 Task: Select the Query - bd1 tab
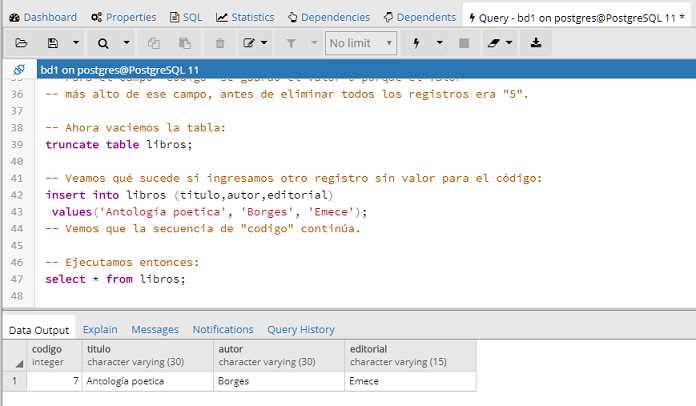click(x=577, y=18)
